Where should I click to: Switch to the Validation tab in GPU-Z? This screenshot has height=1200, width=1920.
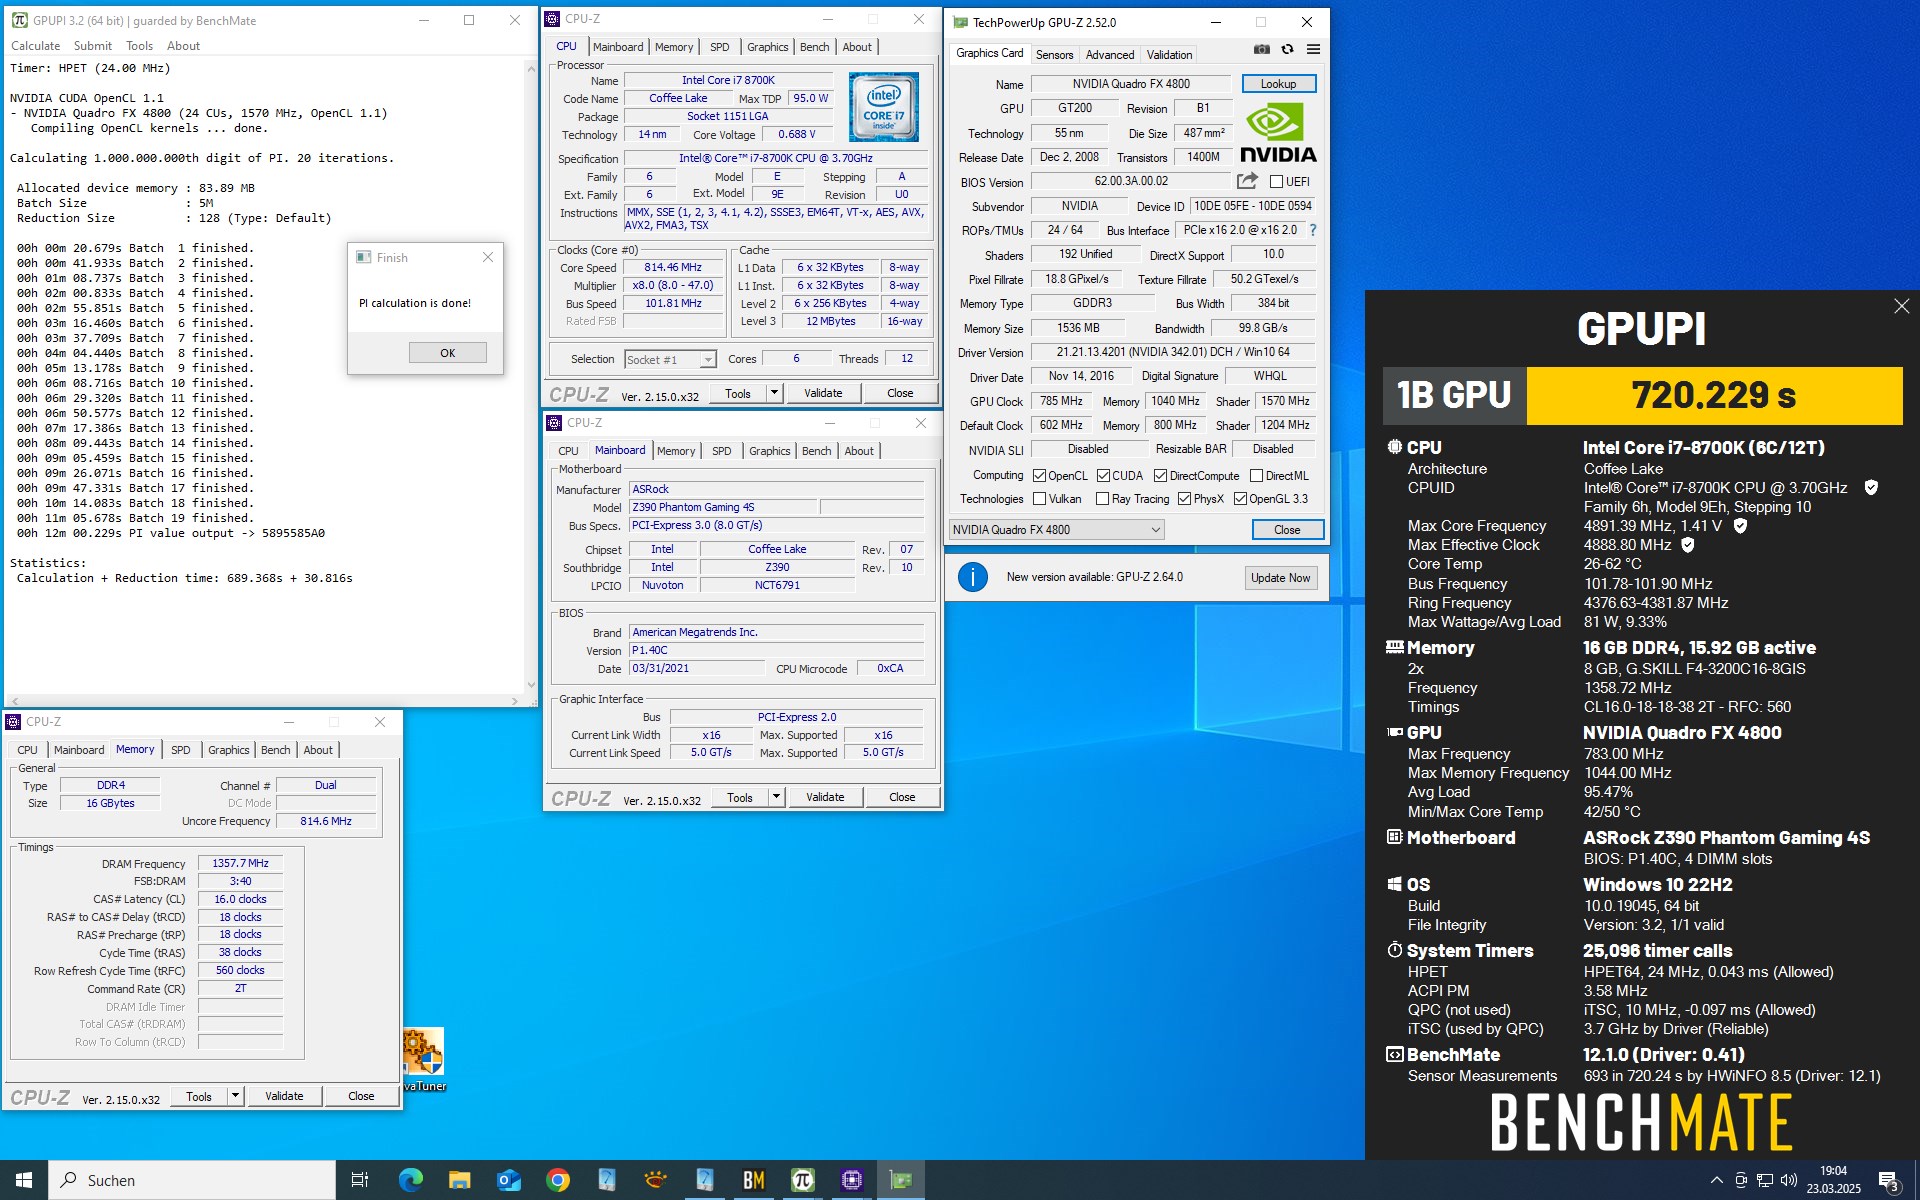click(x=1169, y=55)
